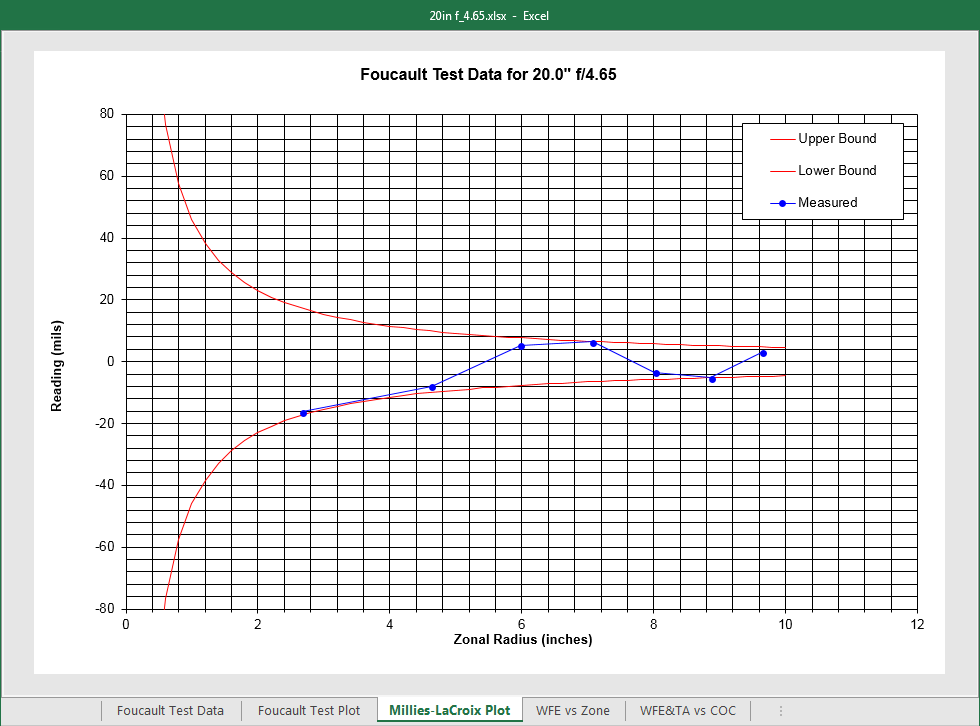The width and height of the screenshot is (980, 726).
Task: Click the 80 label on the vertical axis
Action: coord(106,114)
